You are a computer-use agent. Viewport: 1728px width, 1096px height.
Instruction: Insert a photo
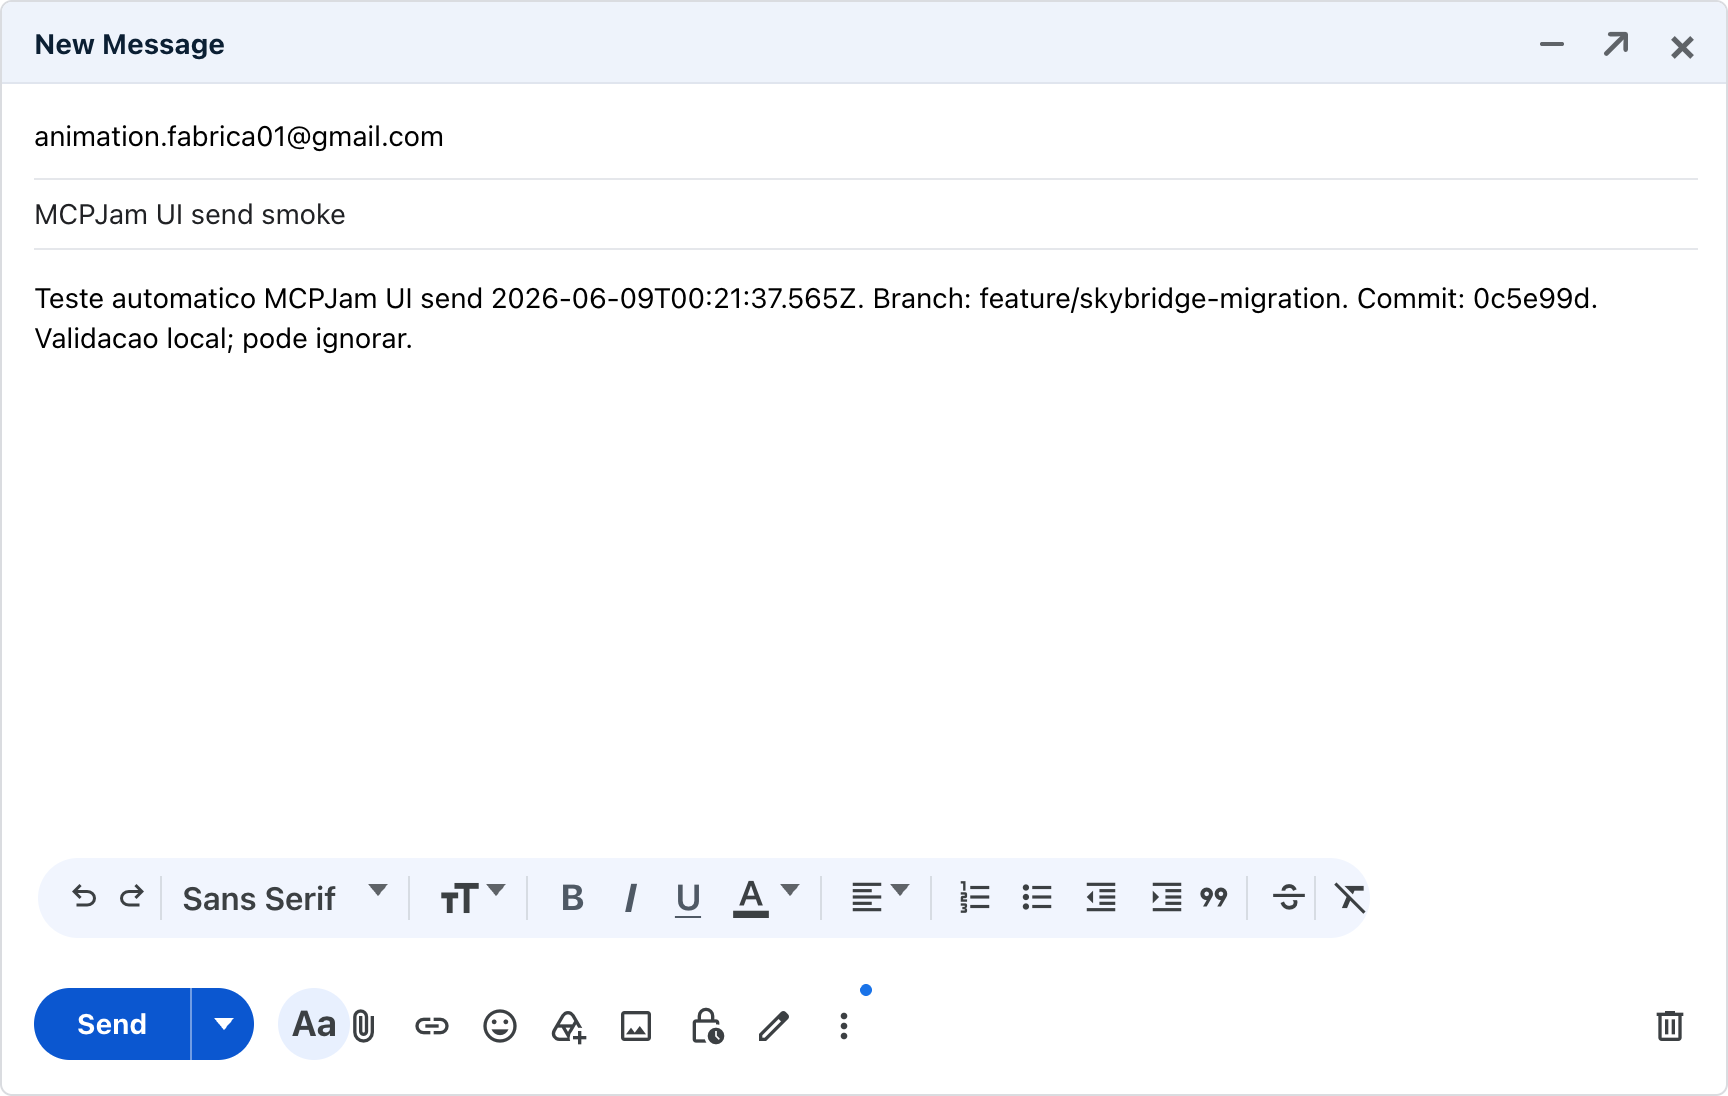click(636, 1026)
